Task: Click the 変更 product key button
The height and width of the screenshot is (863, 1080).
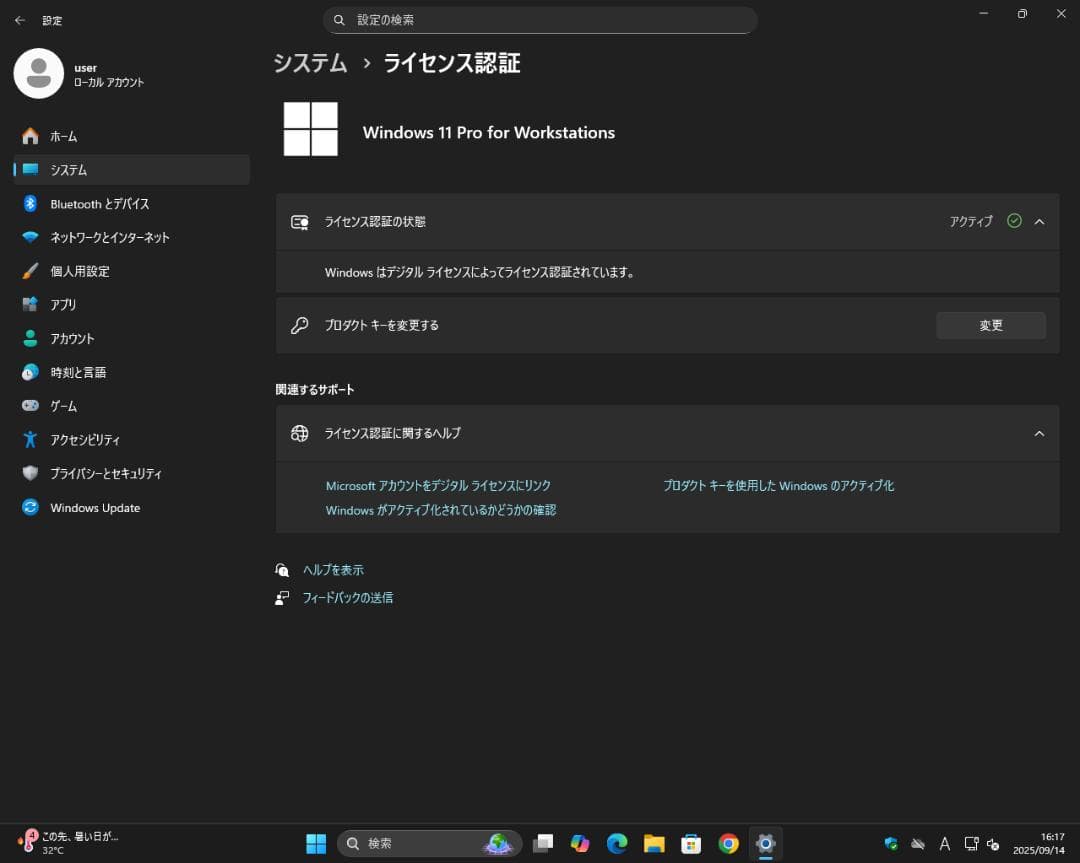Action: (x=990, y=325)
